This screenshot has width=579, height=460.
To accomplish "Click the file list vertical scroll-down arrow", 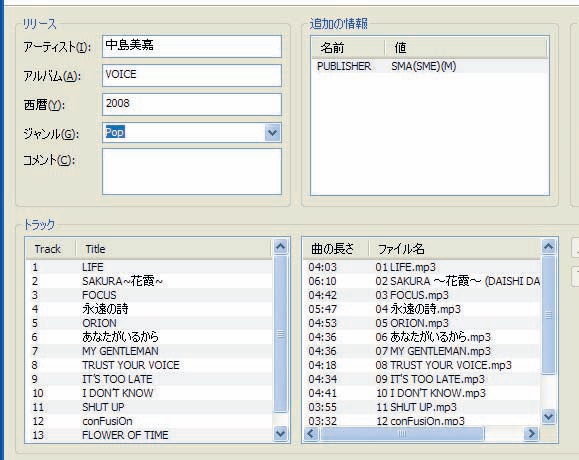I will point(548,416).
